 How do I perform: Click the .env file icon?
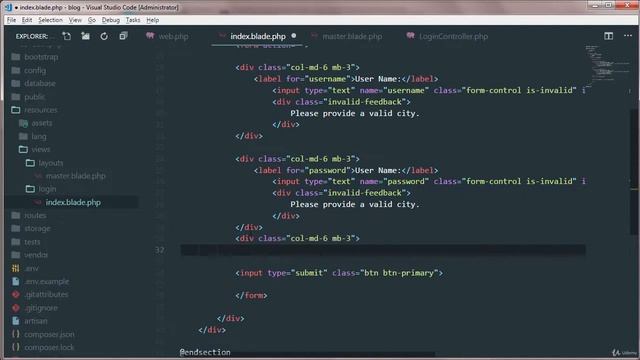pyautogui.click(x=16, y=268)
